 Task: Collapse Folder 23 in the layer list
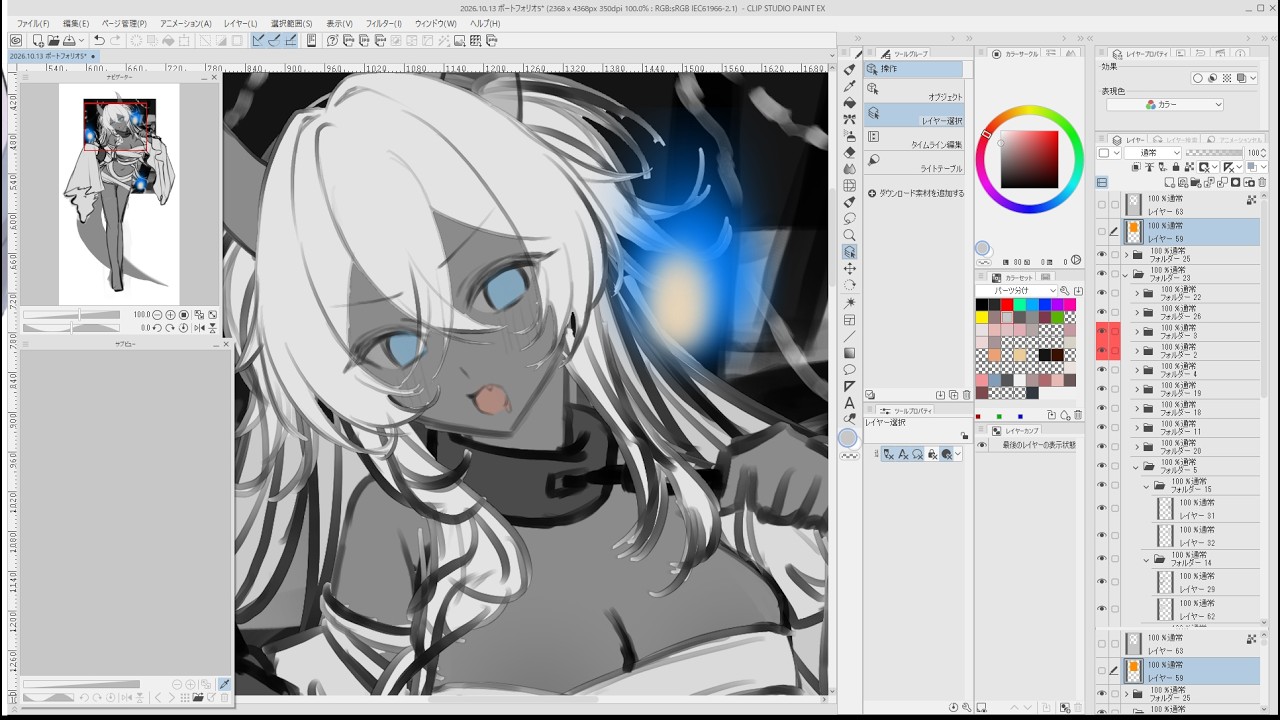click(x=1126, y=274)
